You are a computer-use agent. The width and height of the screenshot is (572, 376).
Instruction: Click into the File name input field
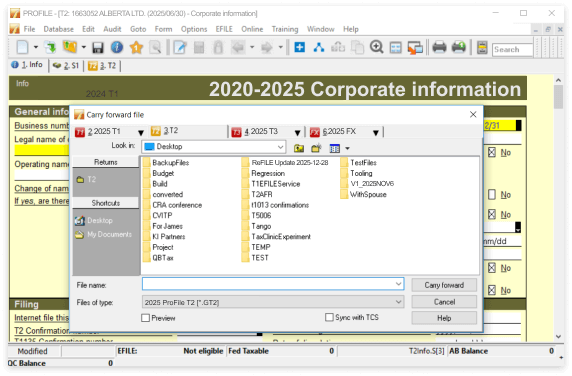268,284
